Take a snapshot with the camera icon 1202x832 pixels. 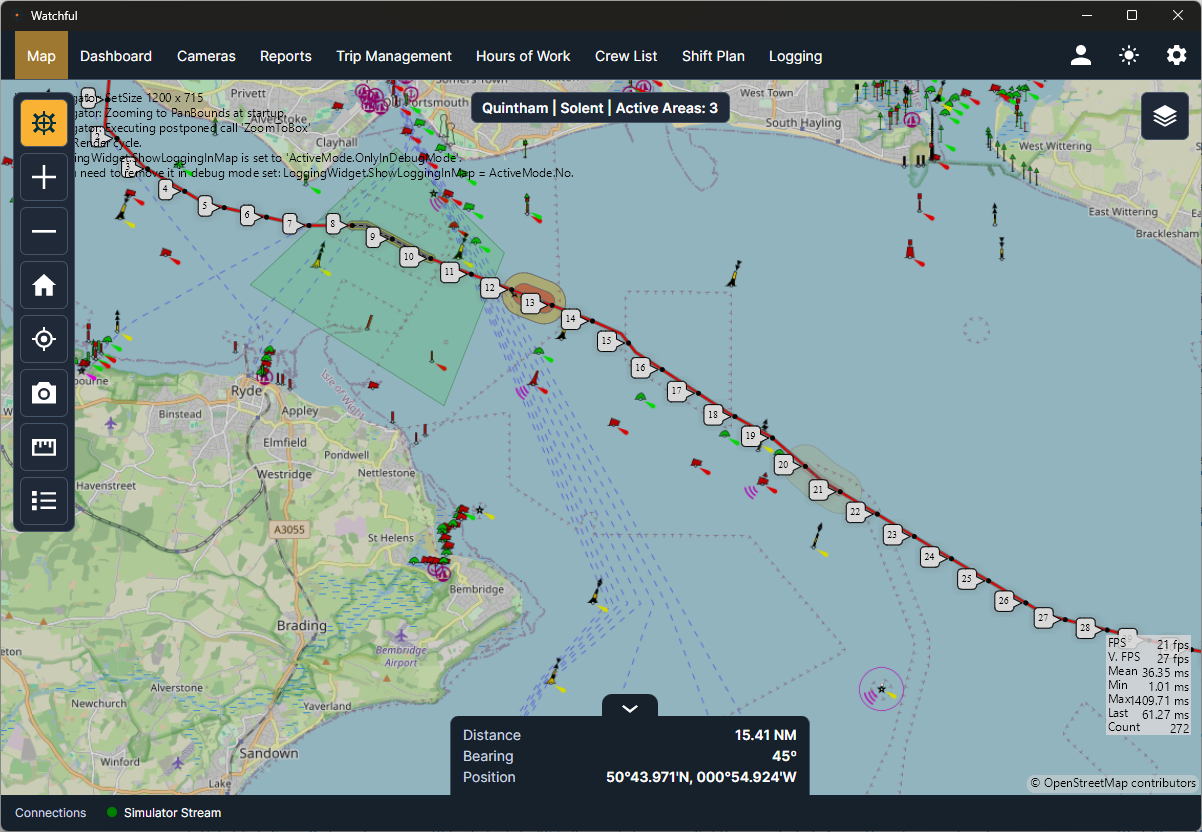[x=44, y=394]
